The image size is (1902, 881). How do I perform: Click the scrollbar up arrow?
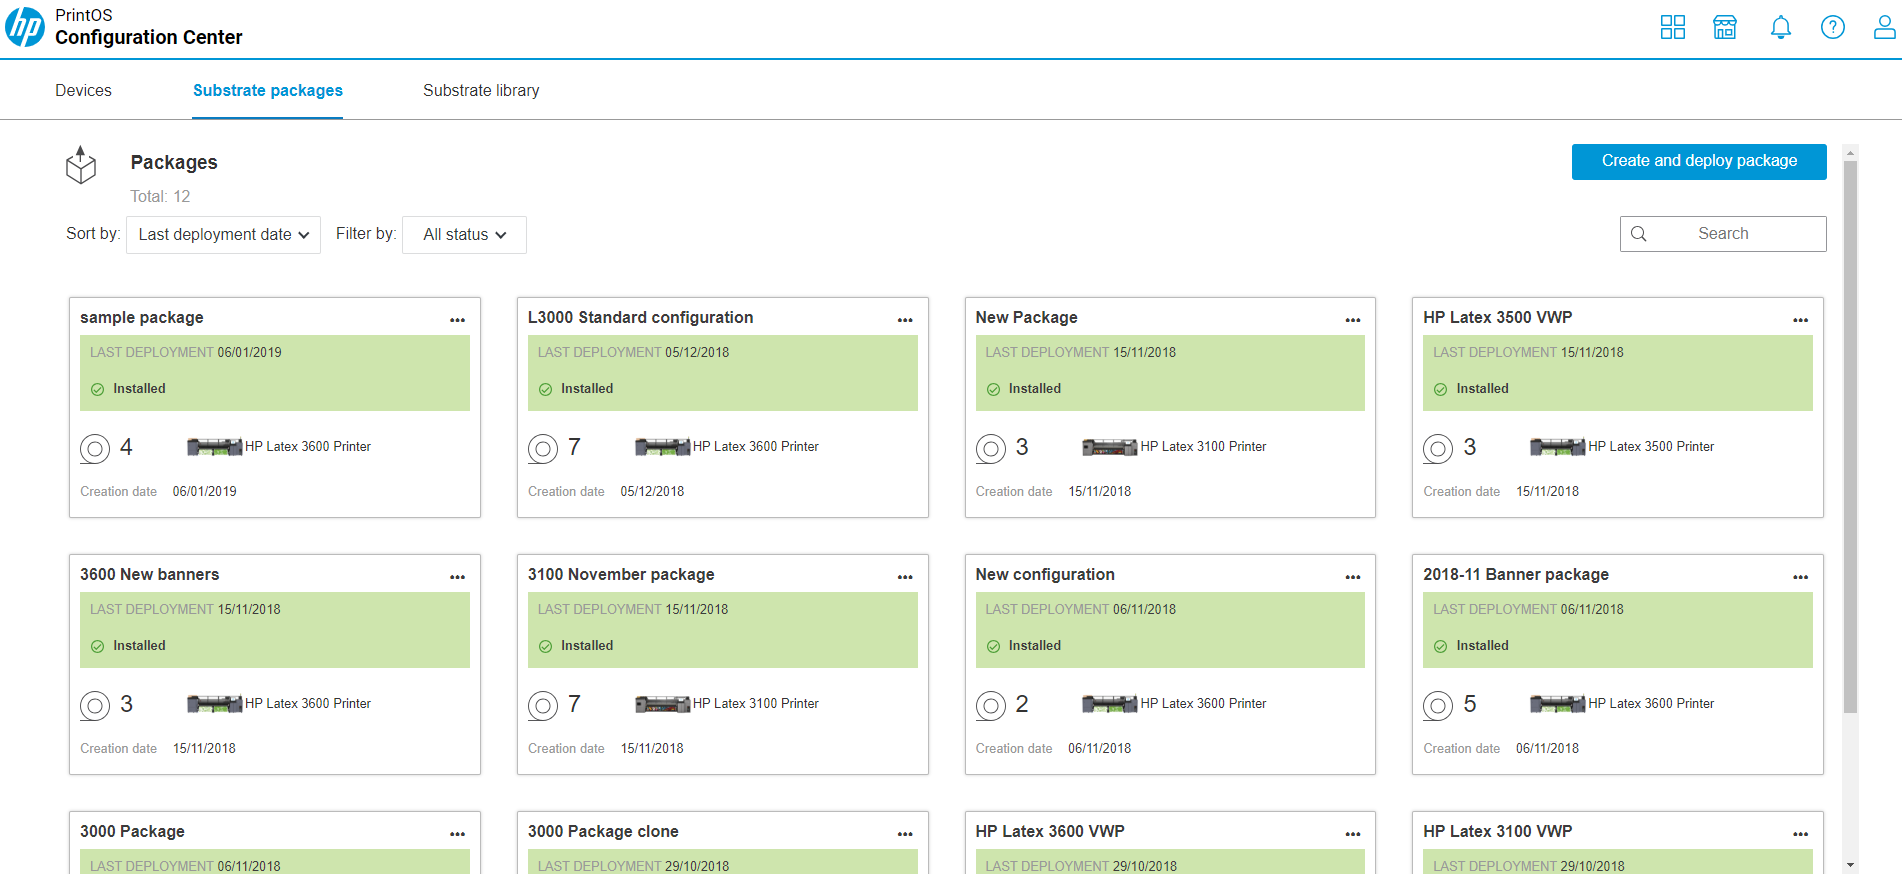click(1850, 153)
